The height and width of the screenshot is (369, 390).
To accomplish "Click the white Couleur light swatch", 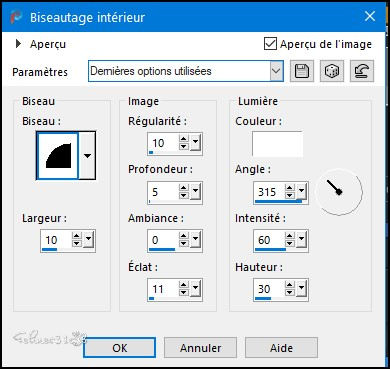I will pos(277,144).
